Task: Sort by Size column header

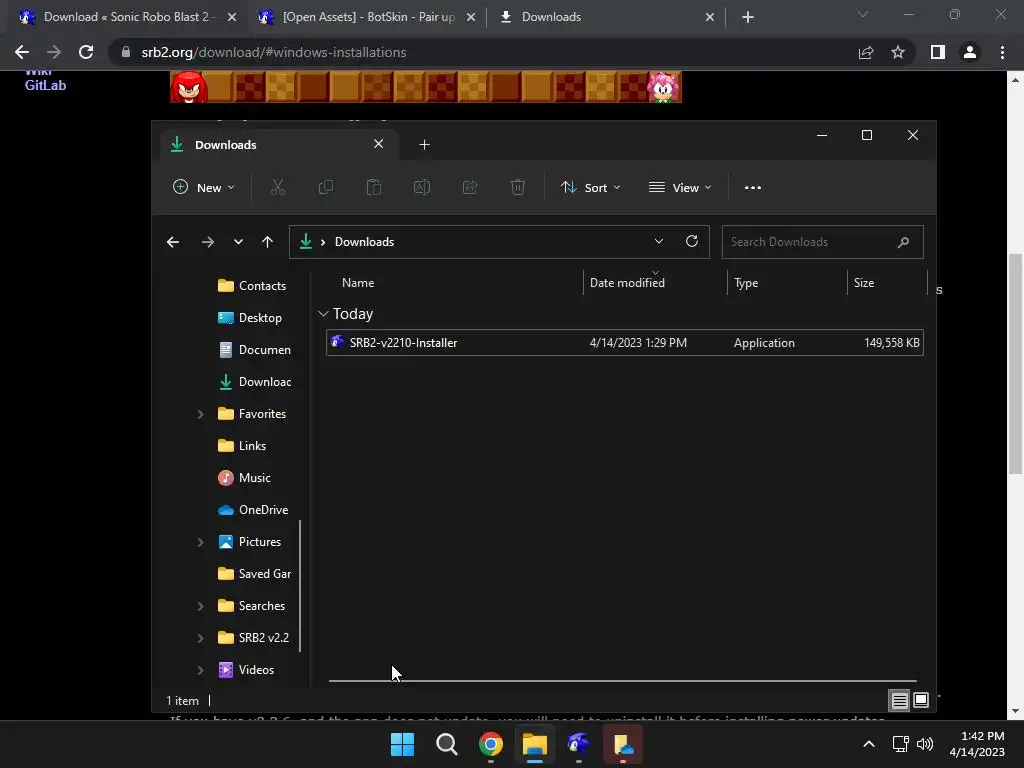Action: point(863,283)
